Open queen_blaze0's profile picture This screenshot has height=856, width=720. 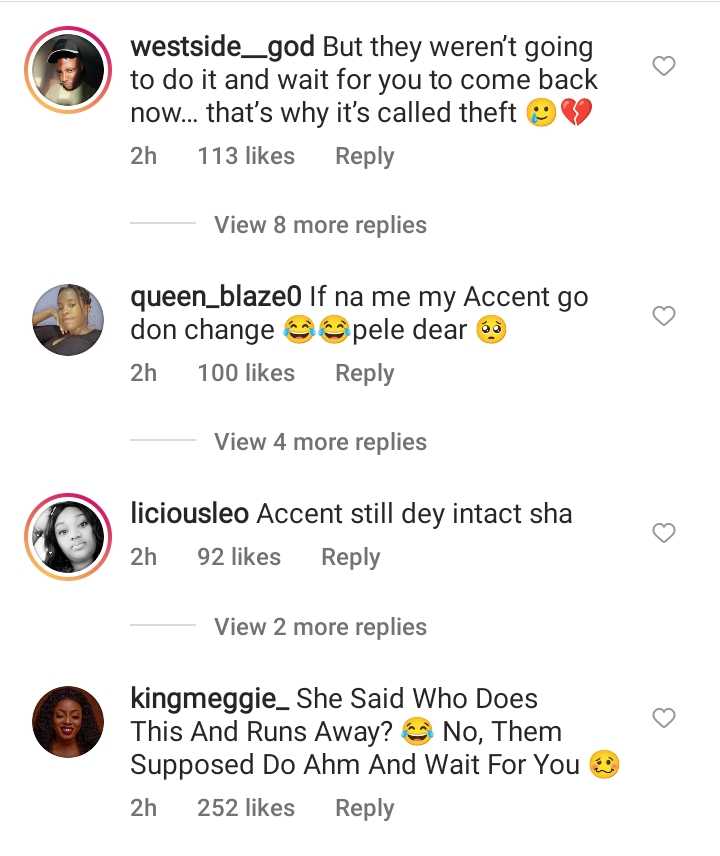click(x=67, y=320)
